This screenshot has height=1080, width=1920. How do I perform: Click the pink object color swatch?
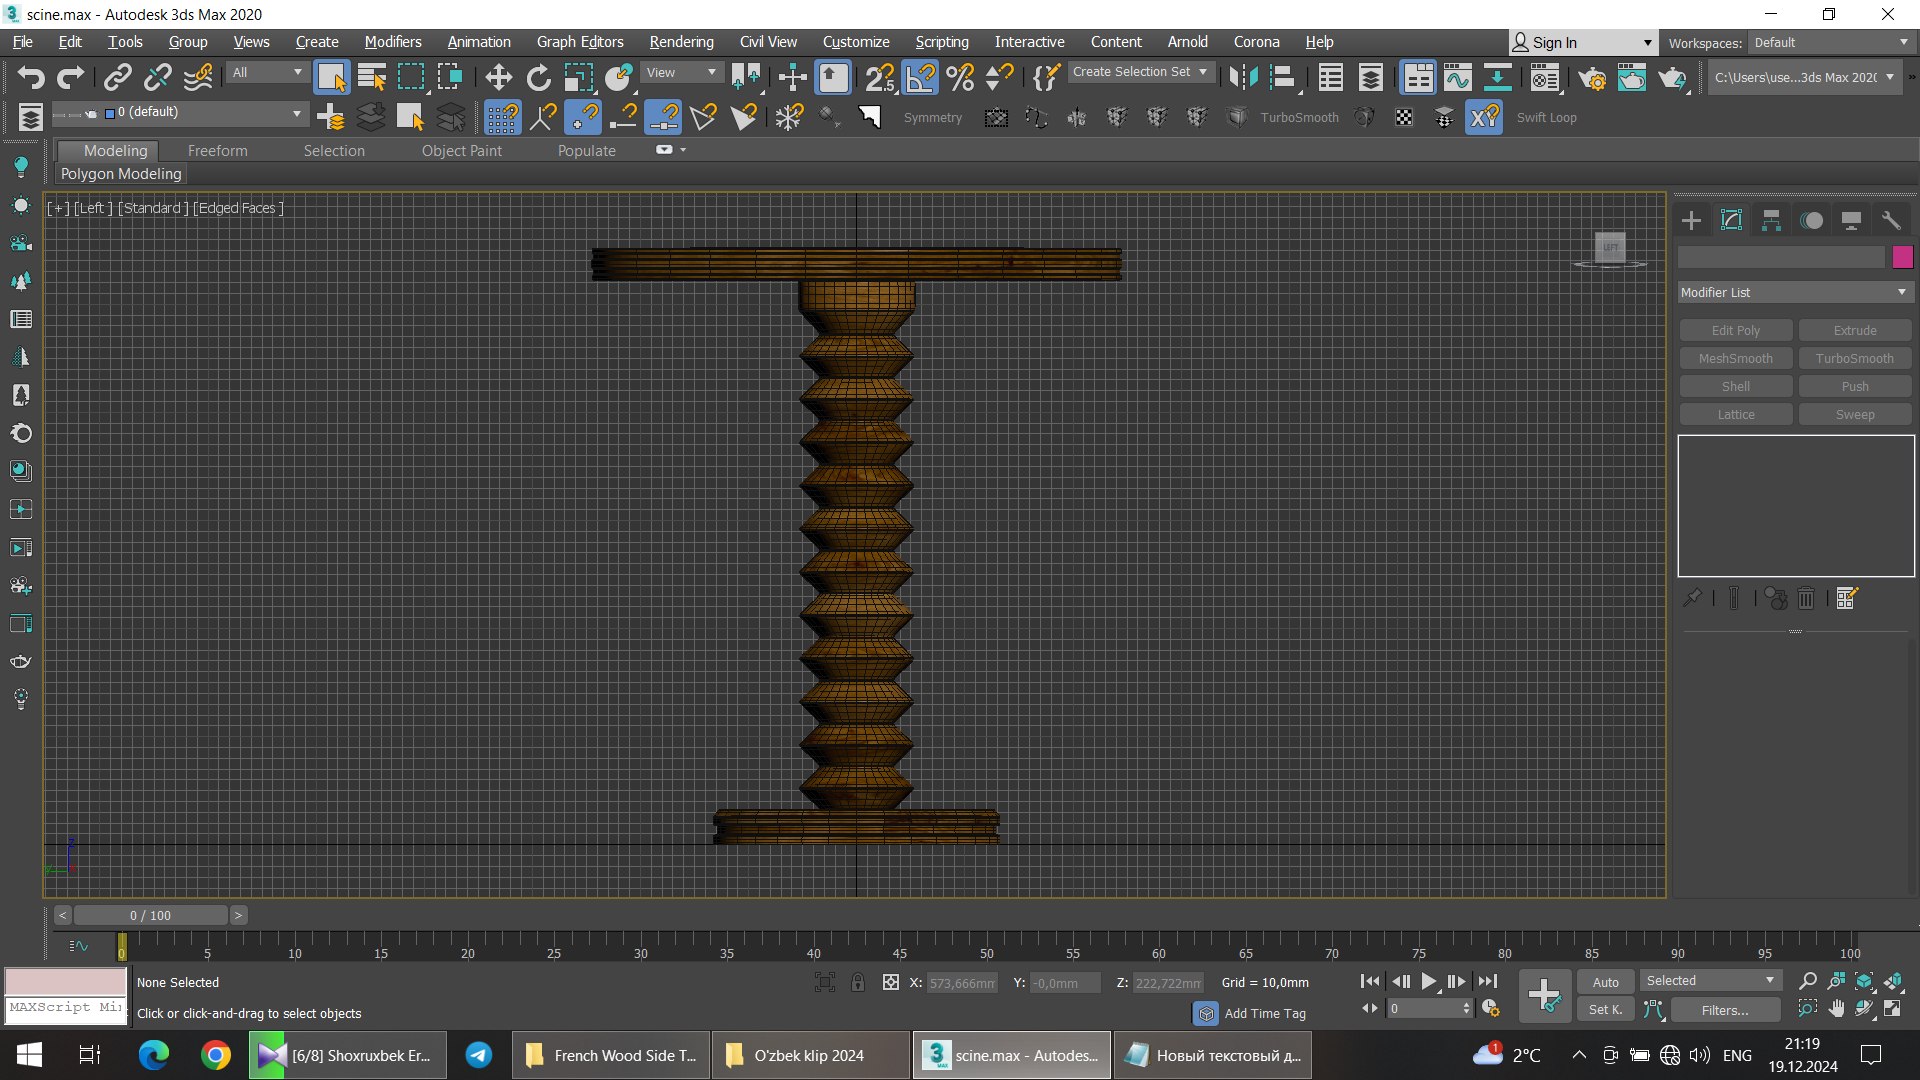tap(1902, 257)
